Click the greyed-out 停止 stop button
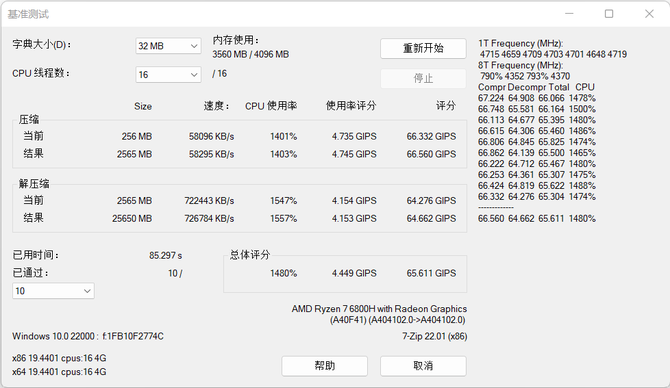The width and height of the screenshot is (670, 388). click(423, 79)
